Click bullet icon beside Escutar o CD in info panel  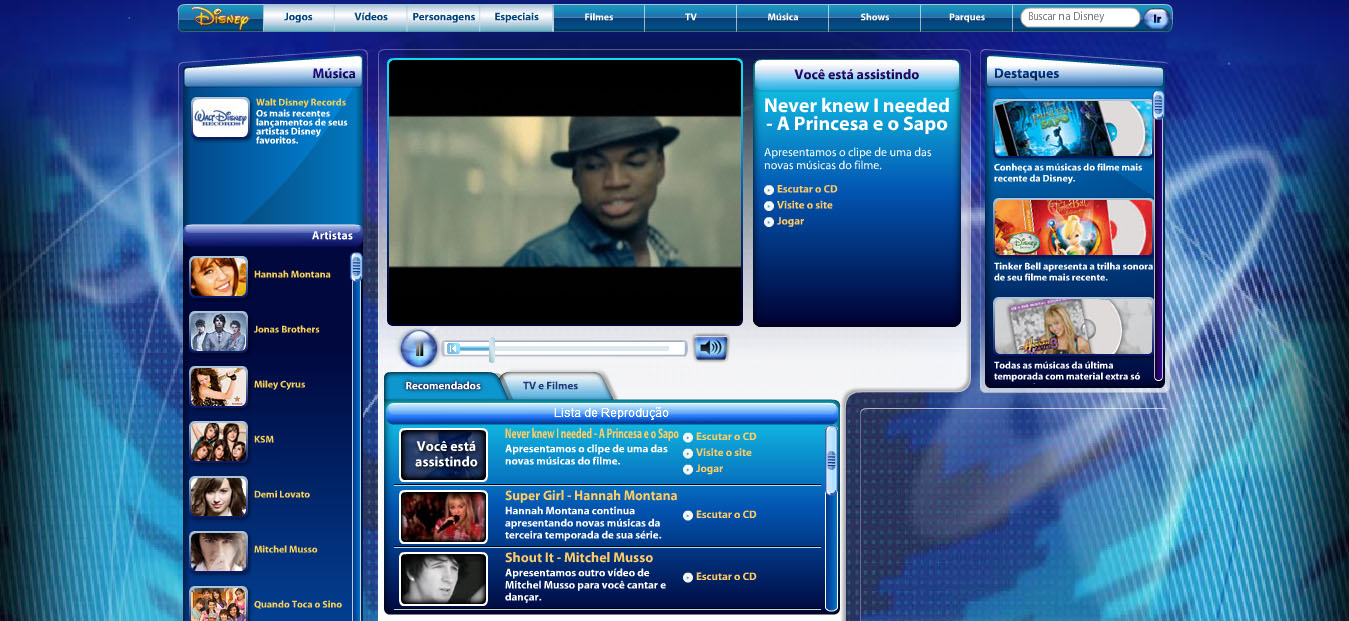(x=769, y=190)
